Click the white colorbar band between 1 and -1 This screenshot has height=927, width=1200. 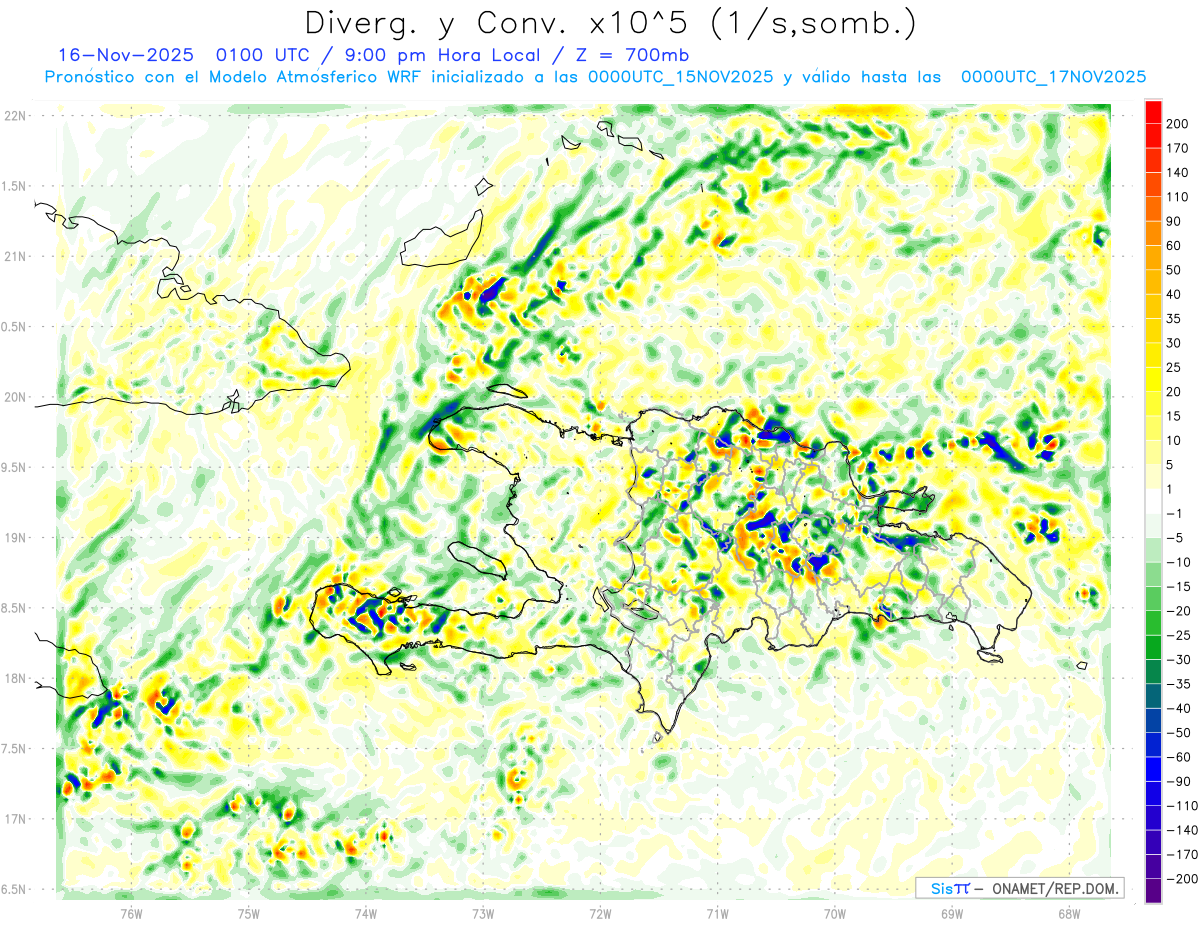tap(1153, 501)
